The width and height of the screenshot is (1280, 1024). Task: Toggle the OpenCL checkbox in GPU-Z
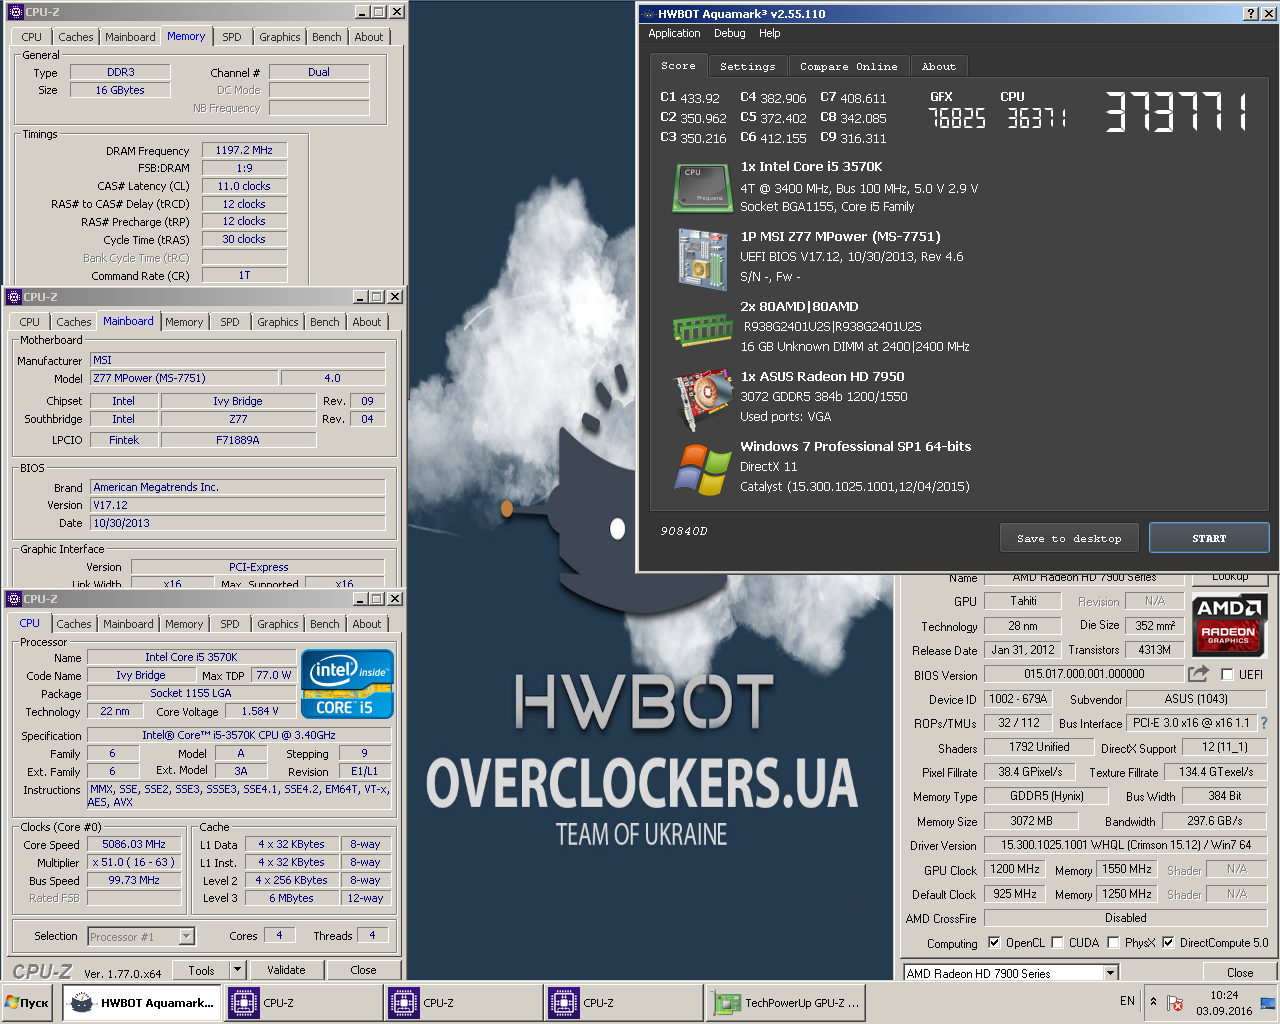(x=994, y=943)
